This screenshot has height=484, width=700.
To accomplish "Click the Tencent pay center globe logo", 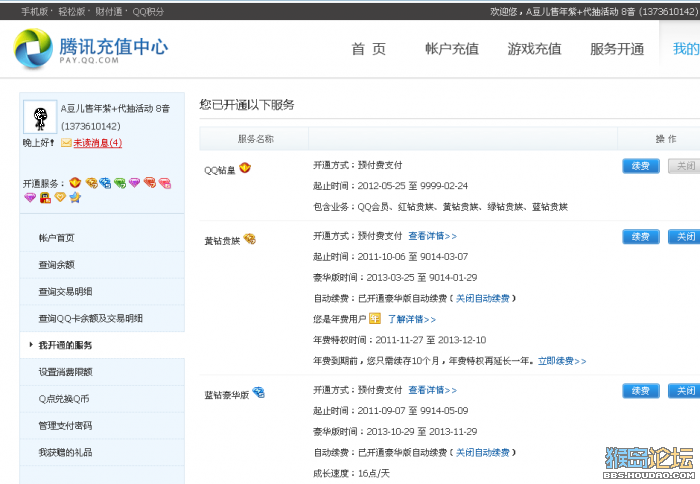I will (x=33, y=48).
